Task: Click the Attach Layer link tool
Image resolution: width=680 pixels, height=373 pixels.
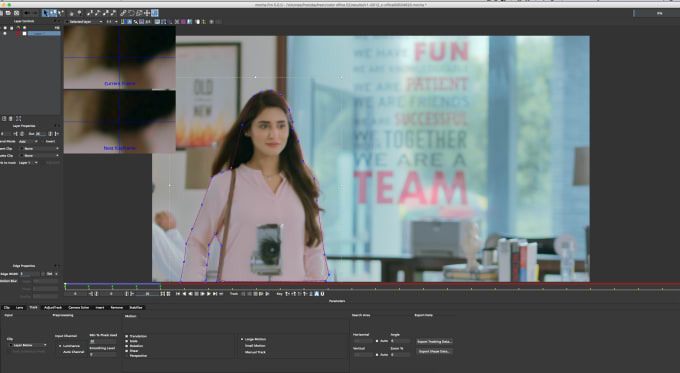Action: click(123, 13)
